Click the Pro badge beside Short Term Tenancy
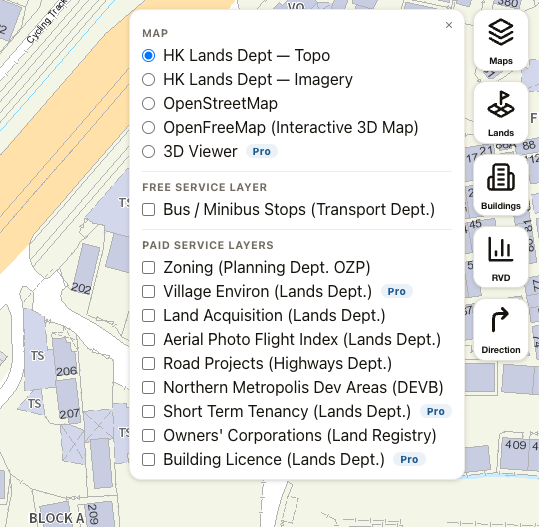Screen dimensions: 539x527 coord(436,411)
